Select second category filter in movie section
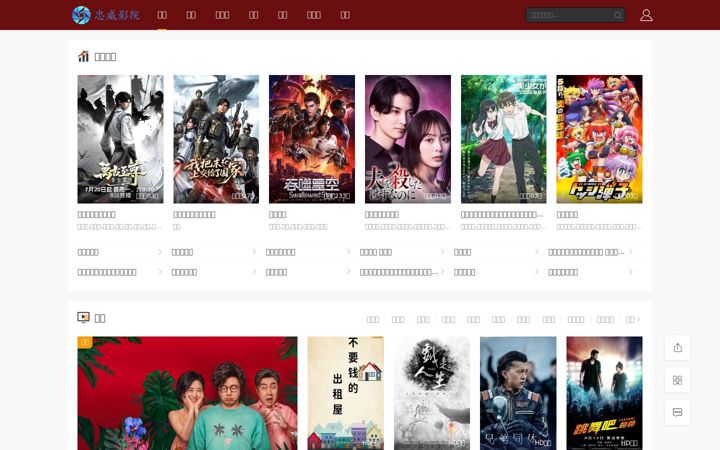 coord(398,319)
